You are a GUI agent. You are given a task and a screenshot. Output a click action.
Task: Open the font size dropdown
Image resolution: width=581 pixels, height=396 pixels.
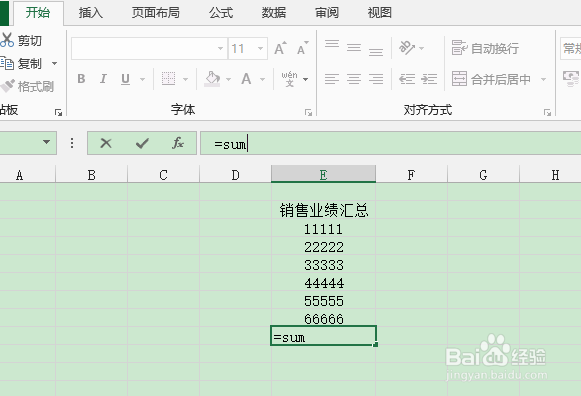tap(260, 48)
